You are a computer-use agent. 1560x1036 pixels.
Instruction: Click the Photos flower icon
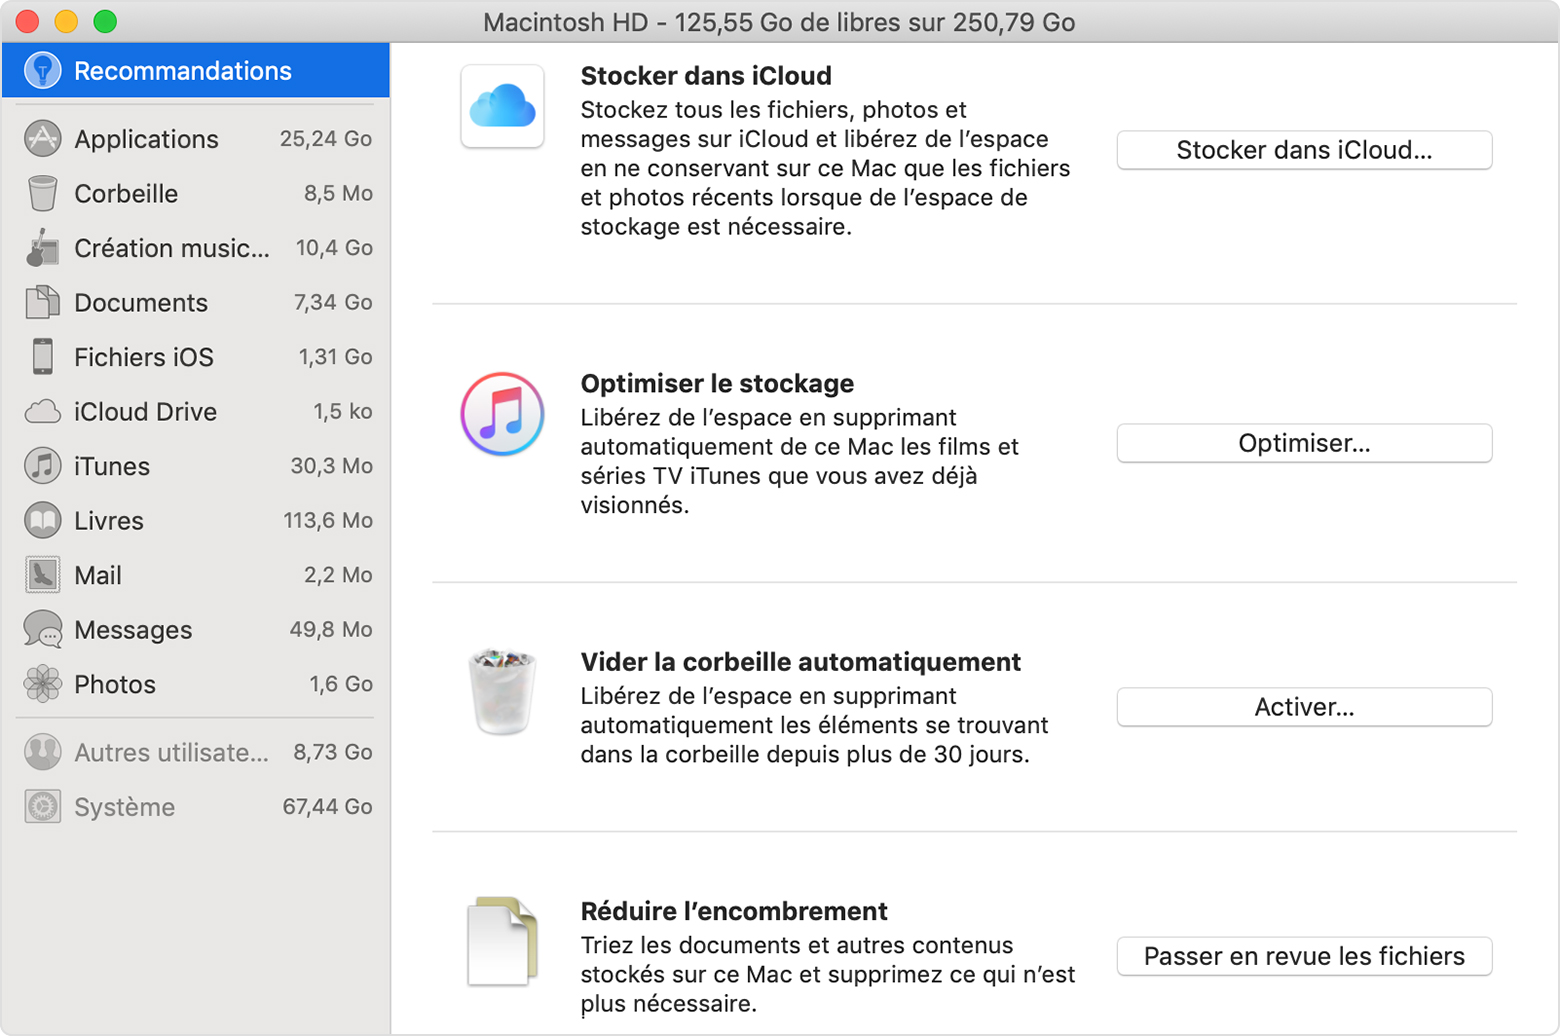pos(42,684)
